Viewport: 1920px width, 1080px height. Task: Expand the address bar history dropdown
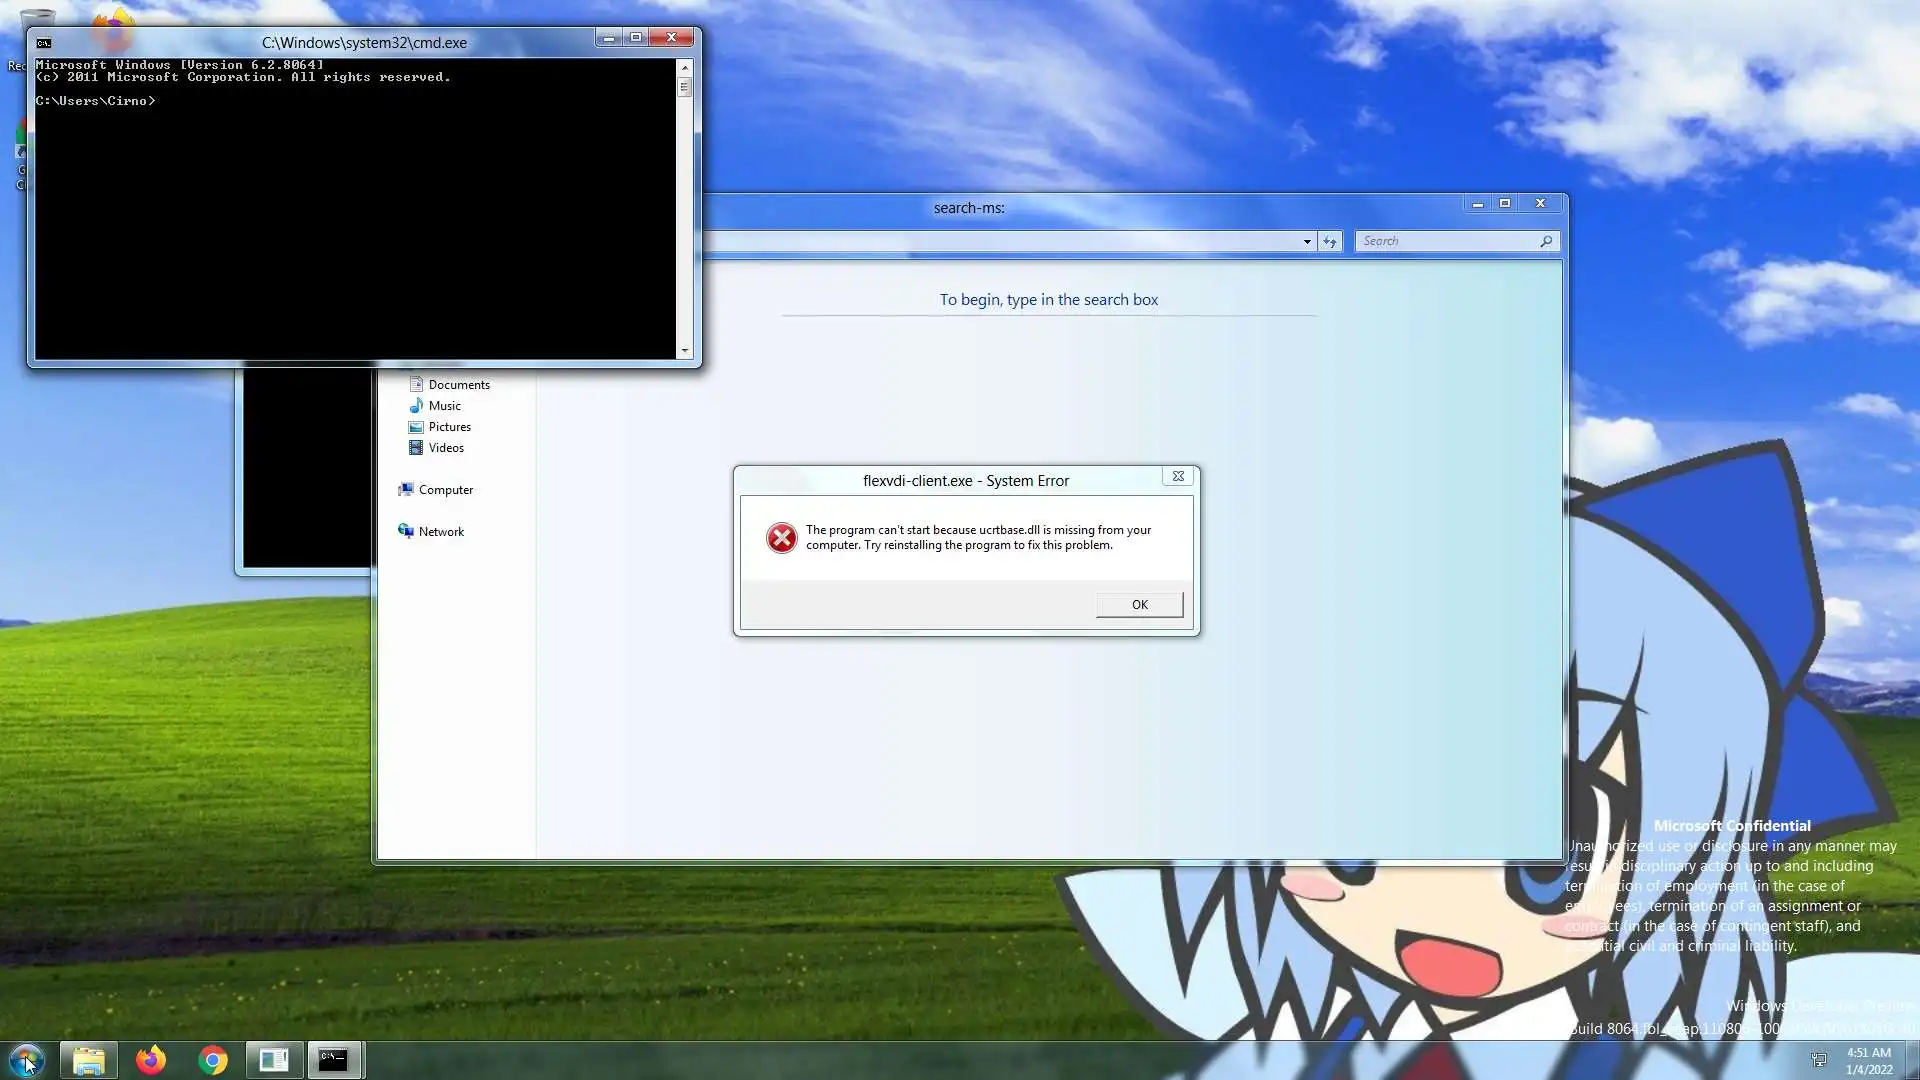pyautogui.click(x=1307, y=241)
